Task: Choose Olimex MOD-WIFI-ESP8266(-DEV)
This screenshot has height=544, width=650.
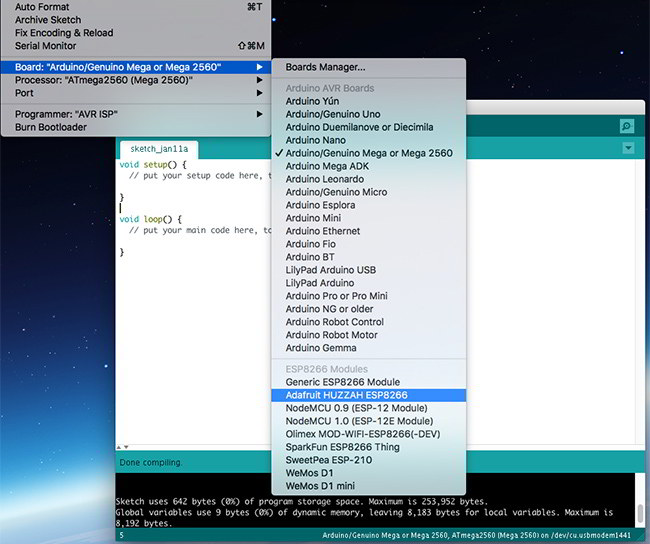Action: [x=369, y=434]
